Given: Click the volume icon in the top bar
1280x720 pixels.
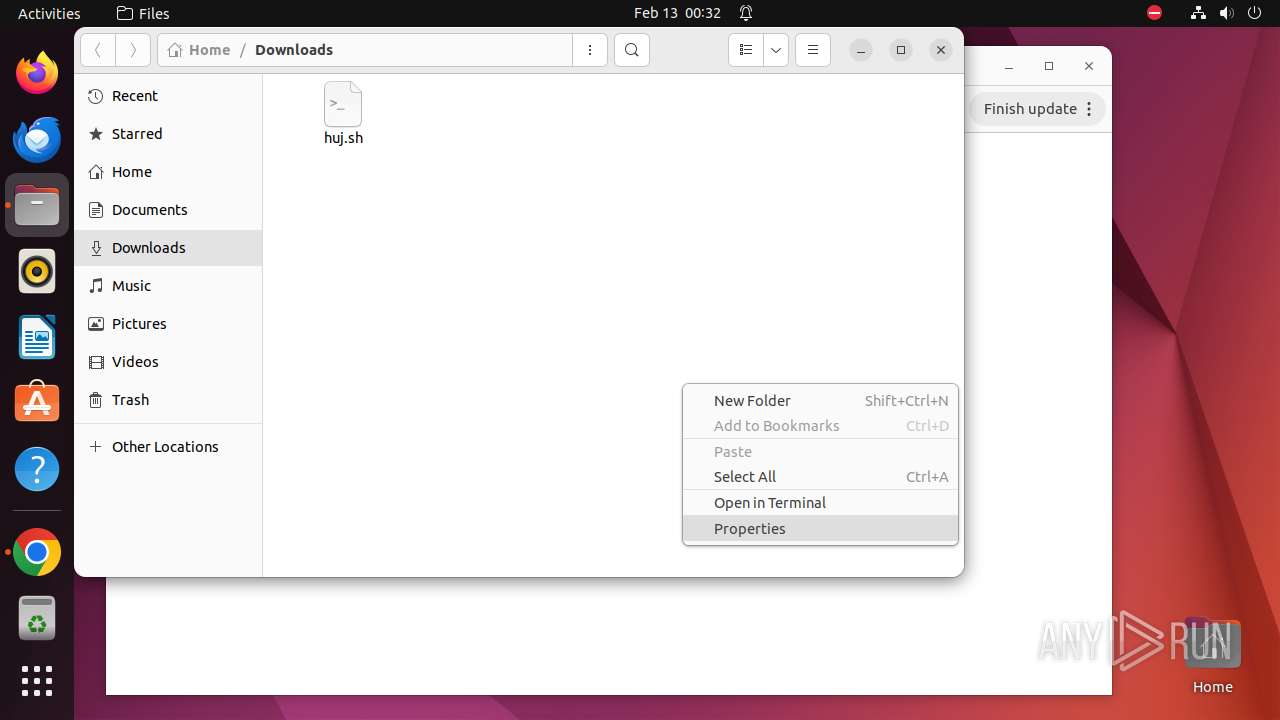Looking at the screenshot, I should click(x=1226, y=13).
